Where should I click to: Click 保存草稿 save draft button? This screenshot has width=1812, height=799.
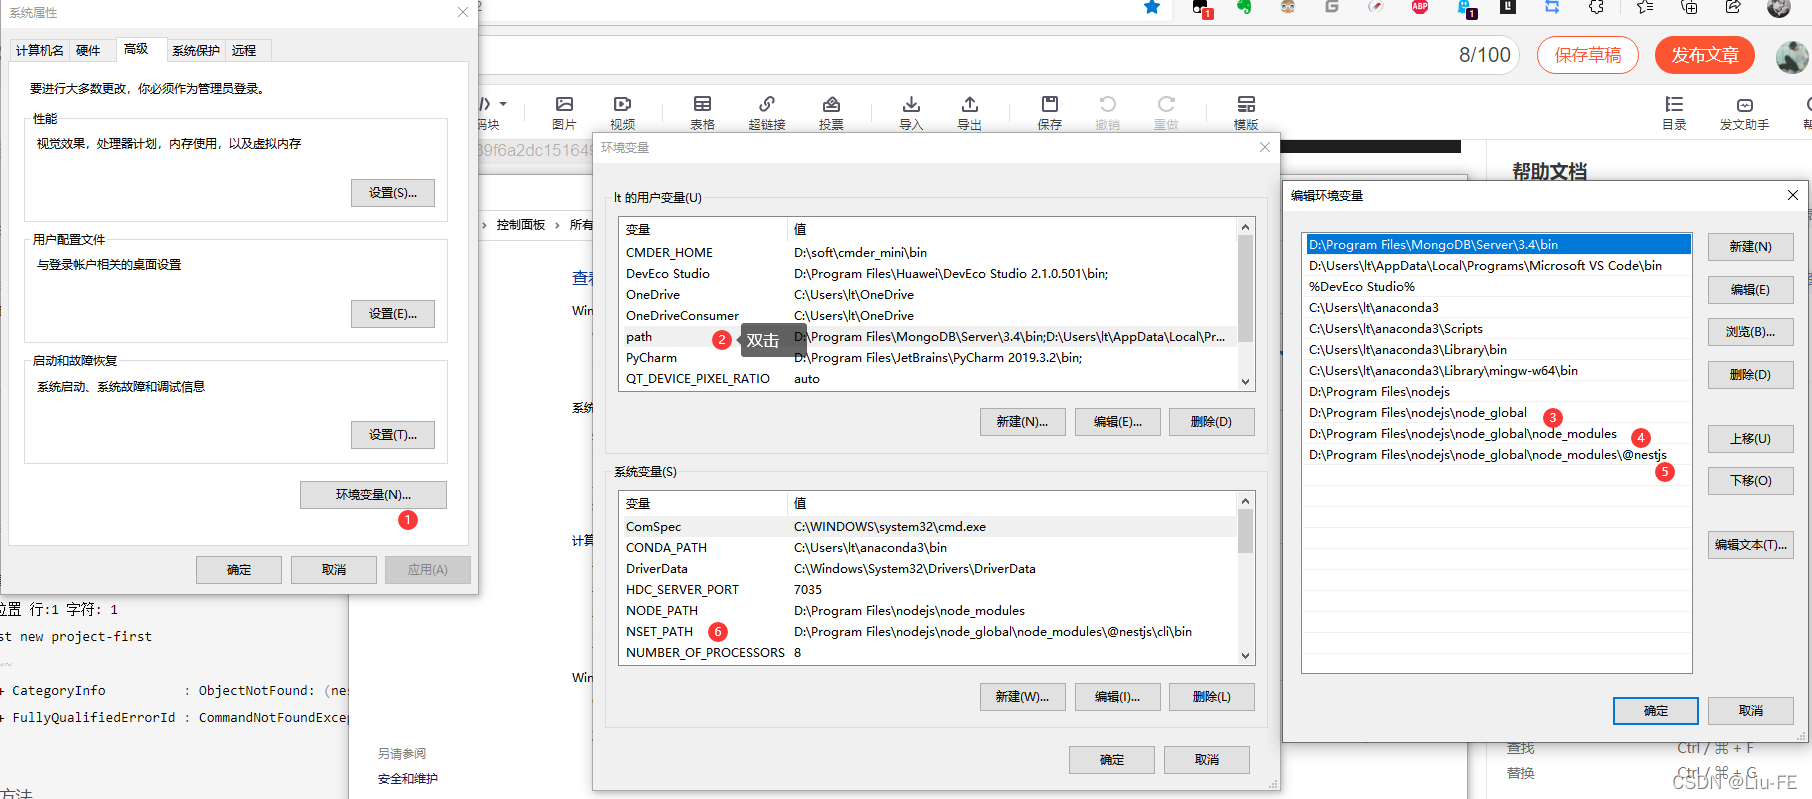tap(1588, 55)
